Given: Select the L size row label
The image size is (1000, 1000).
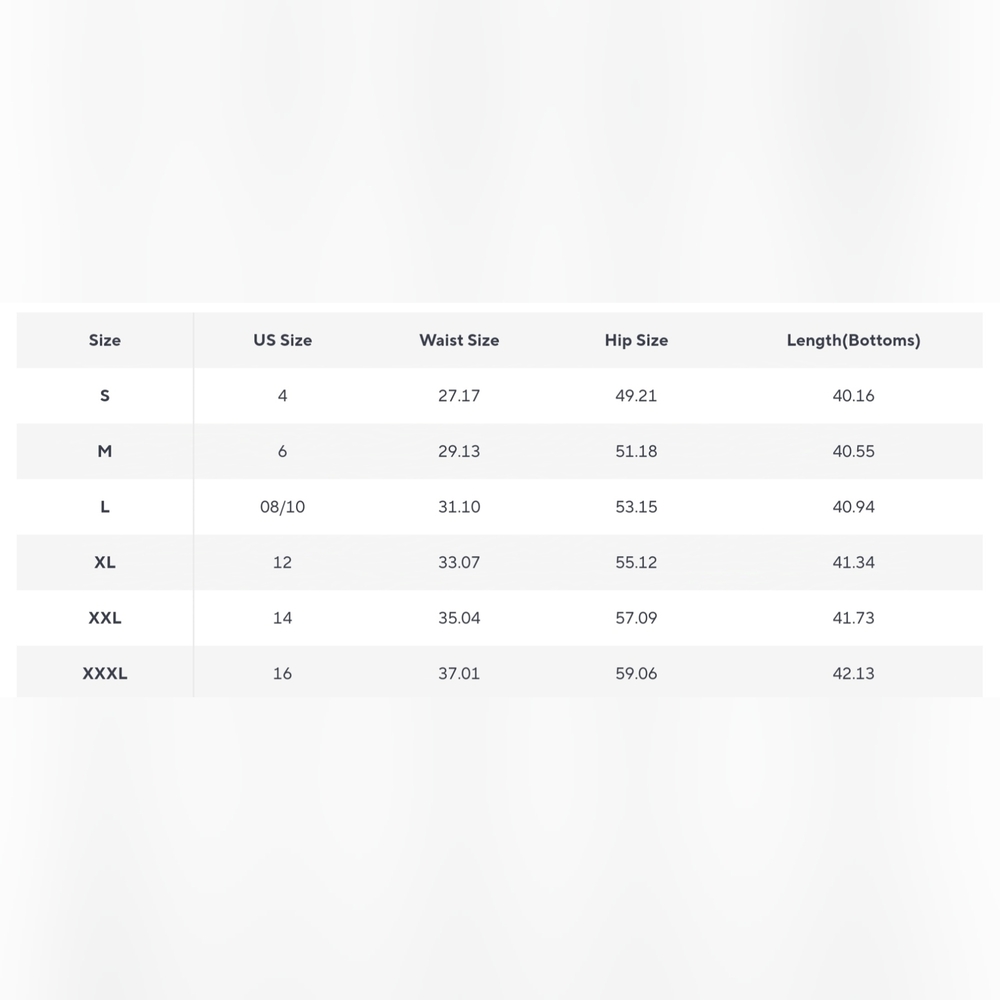Looking at the screenshot, I should (105, 507).
